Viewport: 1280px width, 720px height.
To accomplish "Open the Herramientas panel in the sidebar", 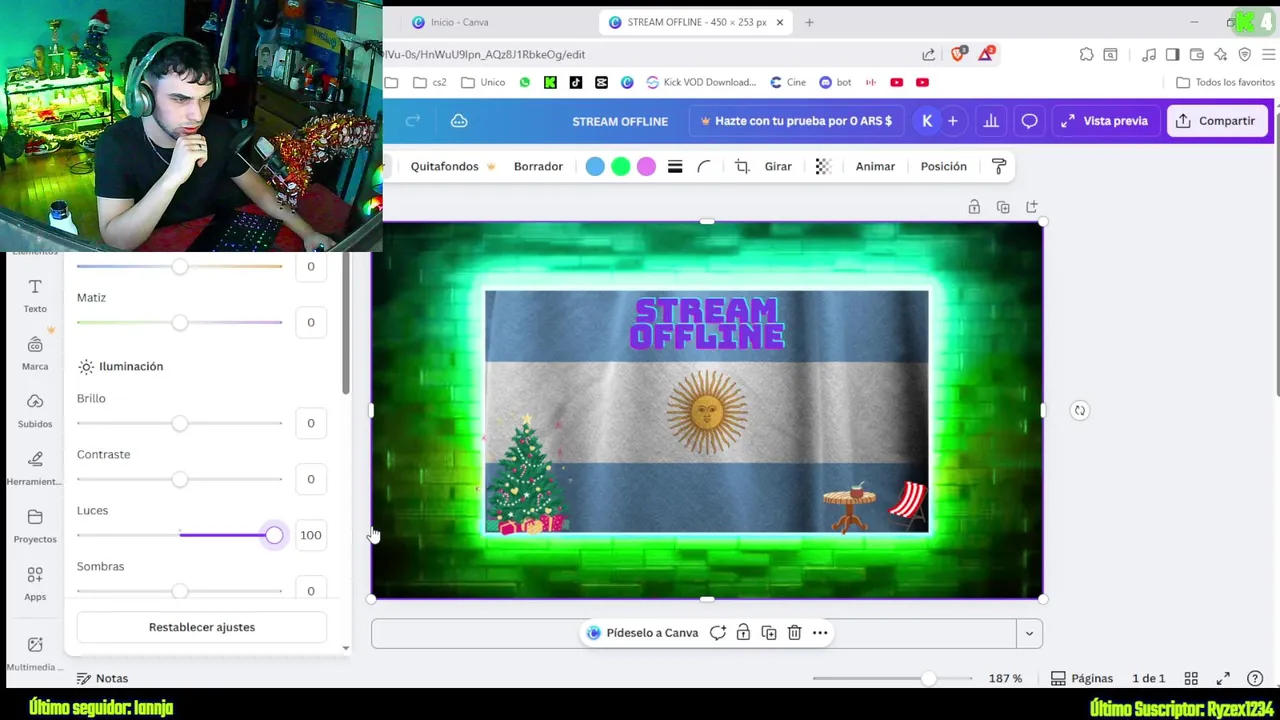I will pos(35,468).
